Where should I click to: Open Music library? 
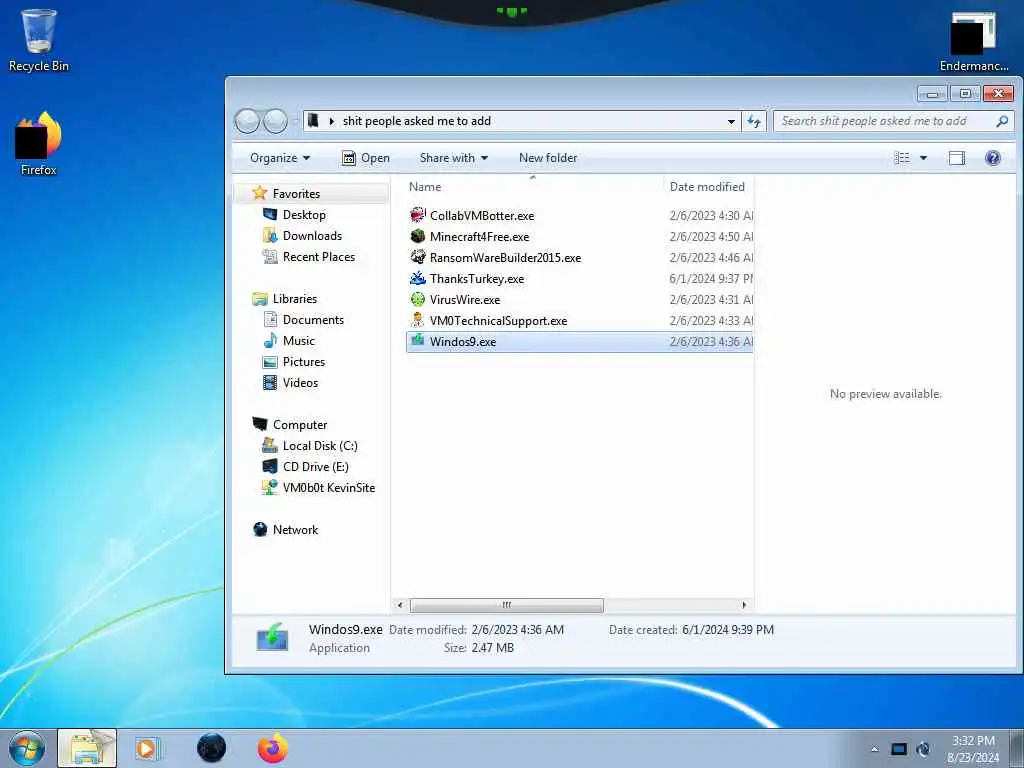[298, 340]
